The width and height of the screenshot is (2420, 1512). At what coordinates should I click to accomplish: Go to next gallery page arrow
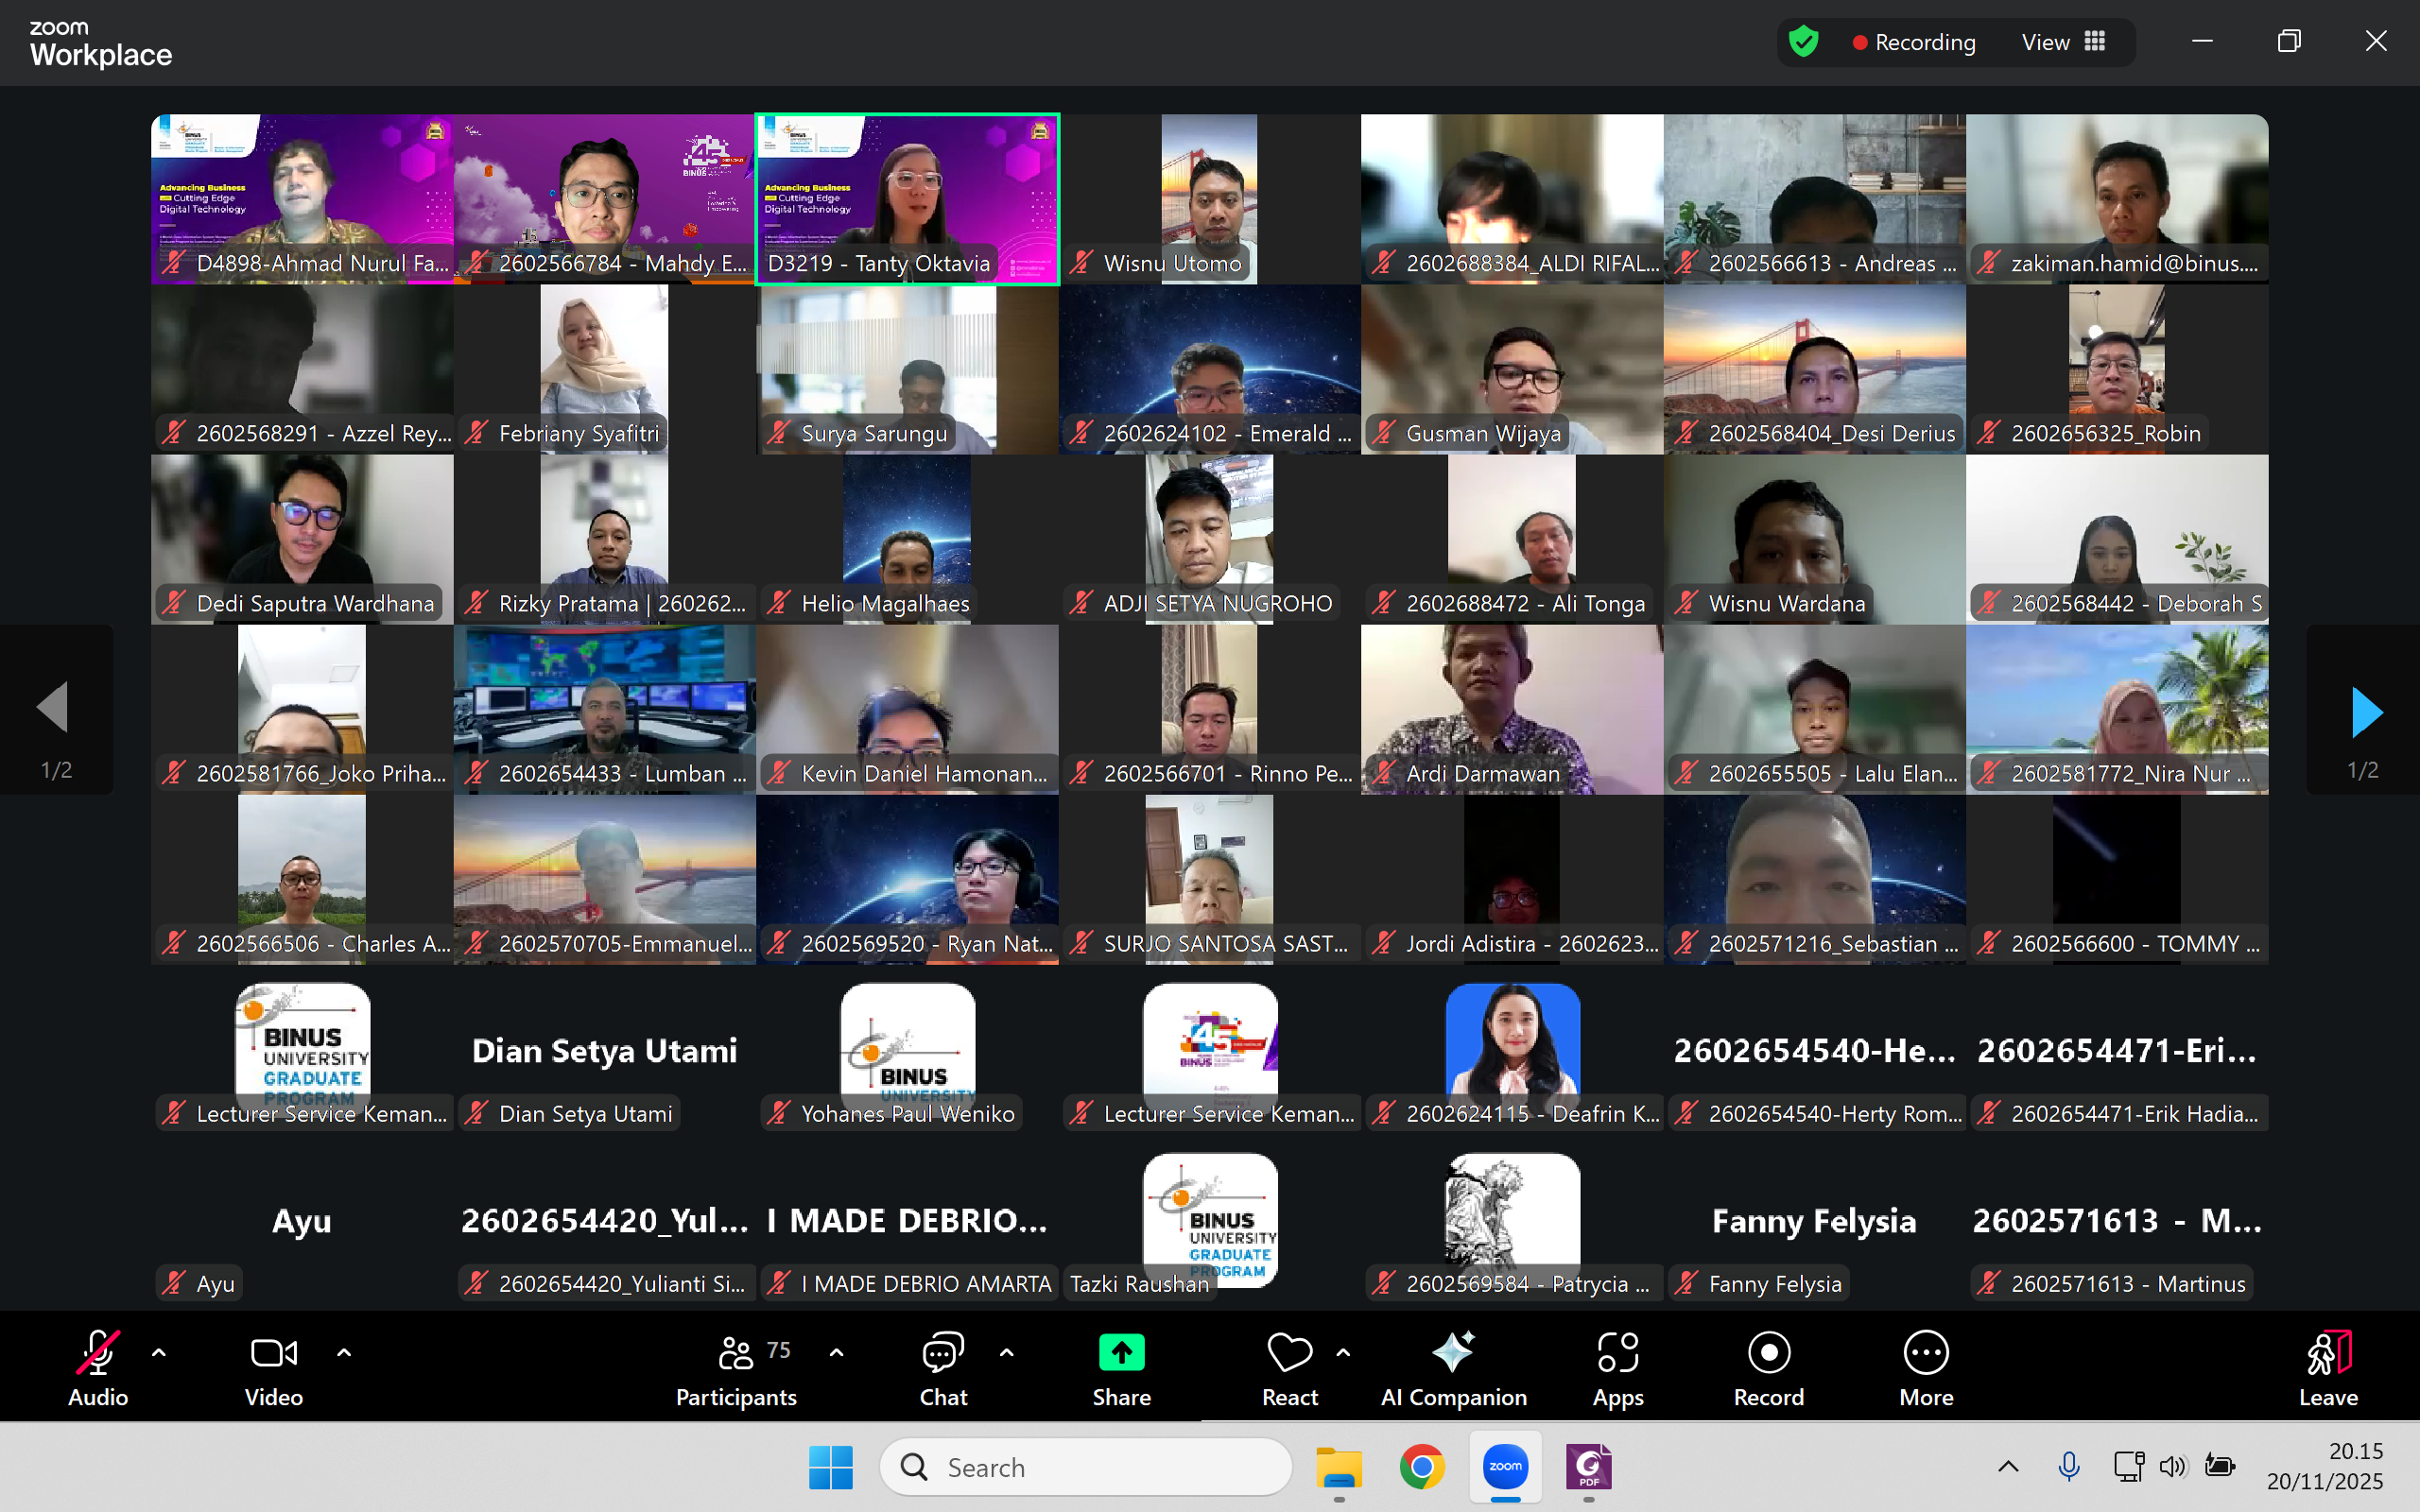pyautogui.click(x=2365, y=711)
